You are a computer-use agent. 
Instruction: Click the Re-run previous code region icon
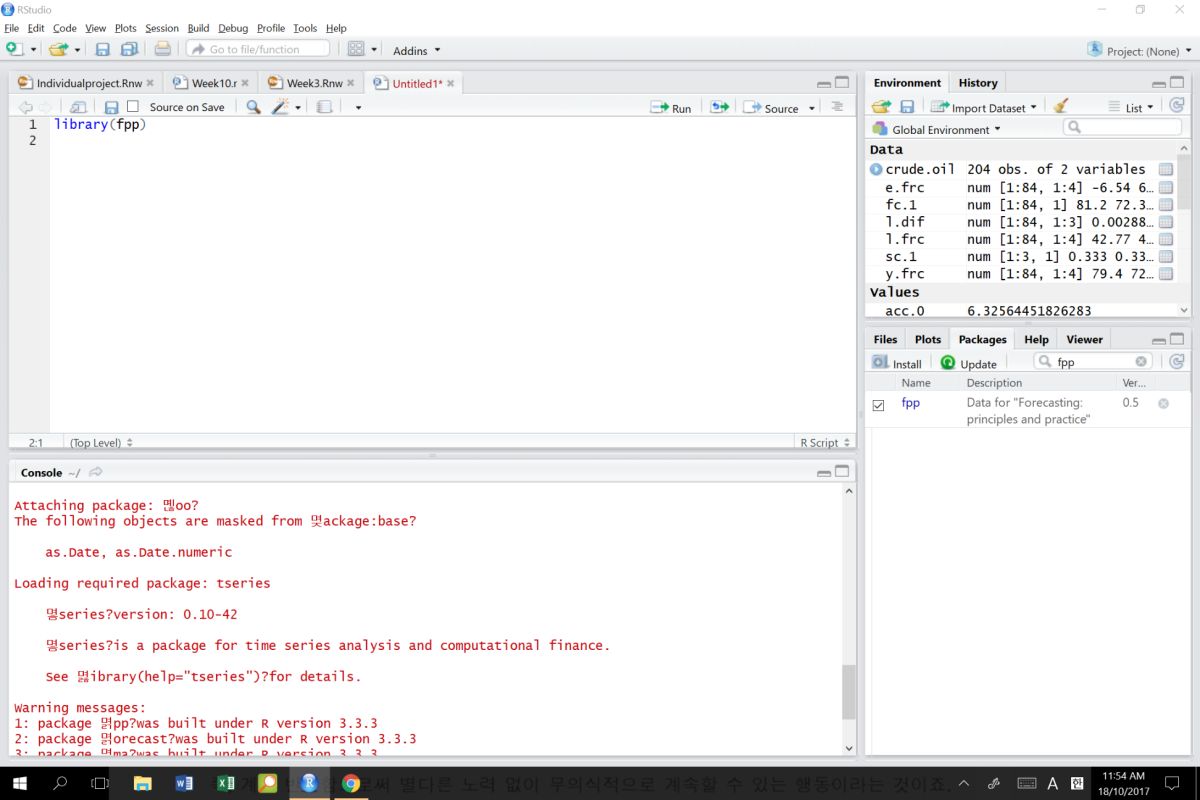719,107
